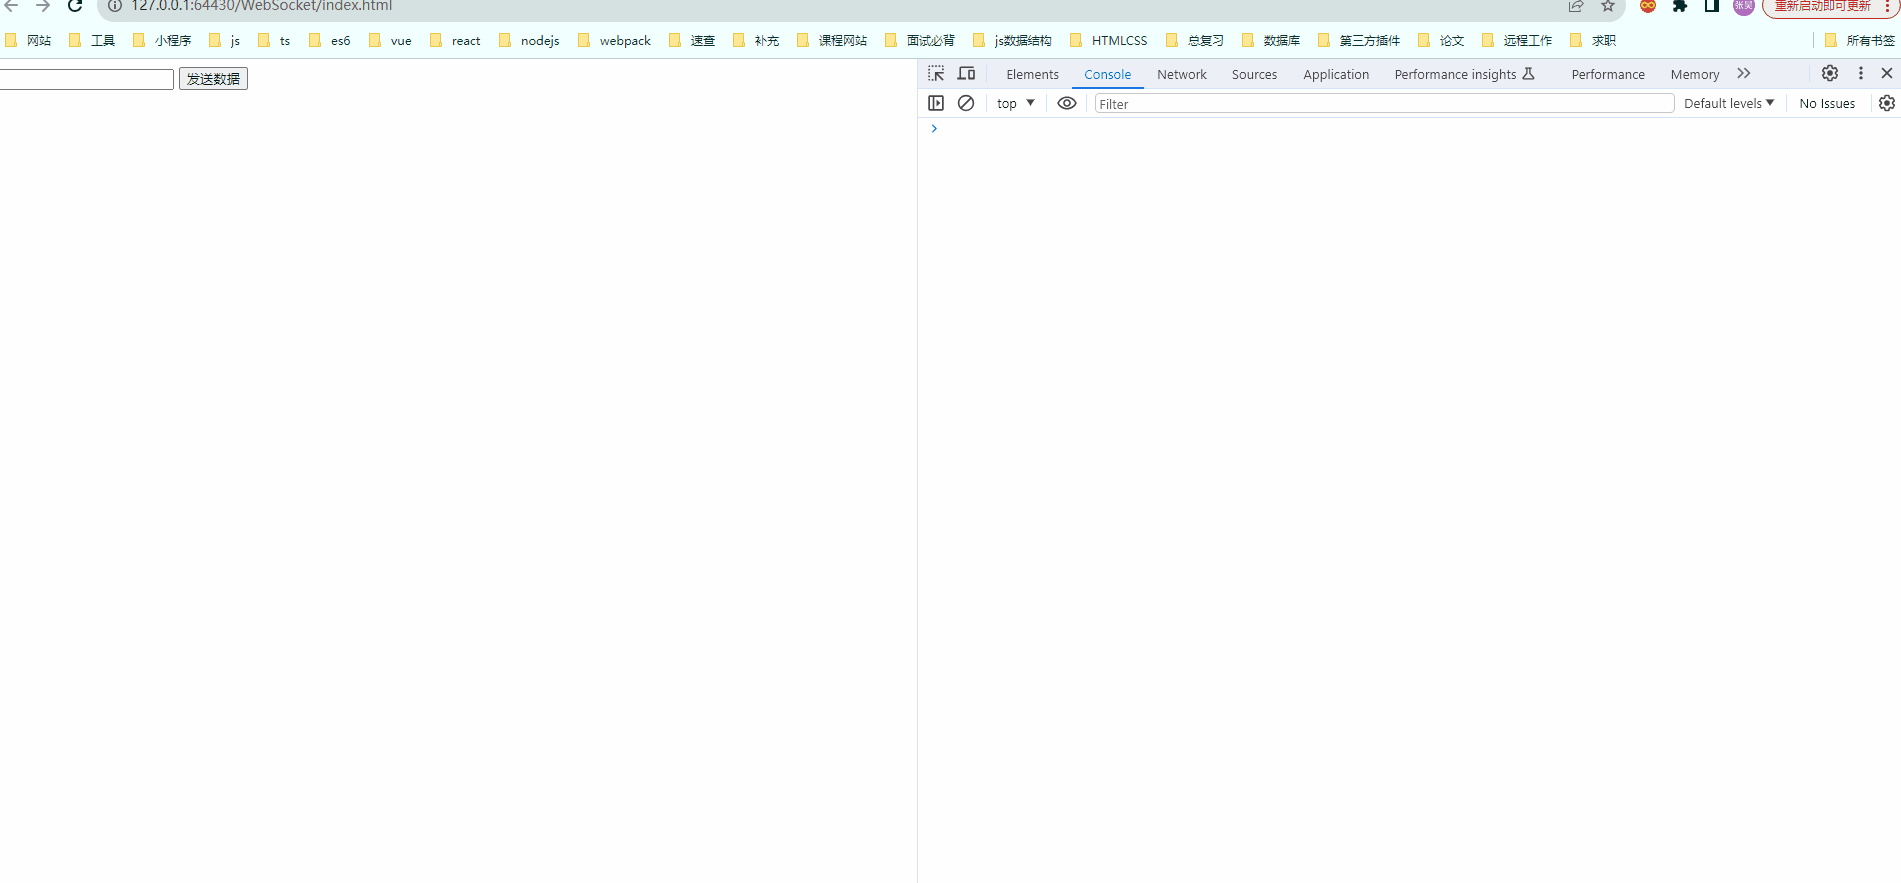Click the browser forward arrow

43,6
